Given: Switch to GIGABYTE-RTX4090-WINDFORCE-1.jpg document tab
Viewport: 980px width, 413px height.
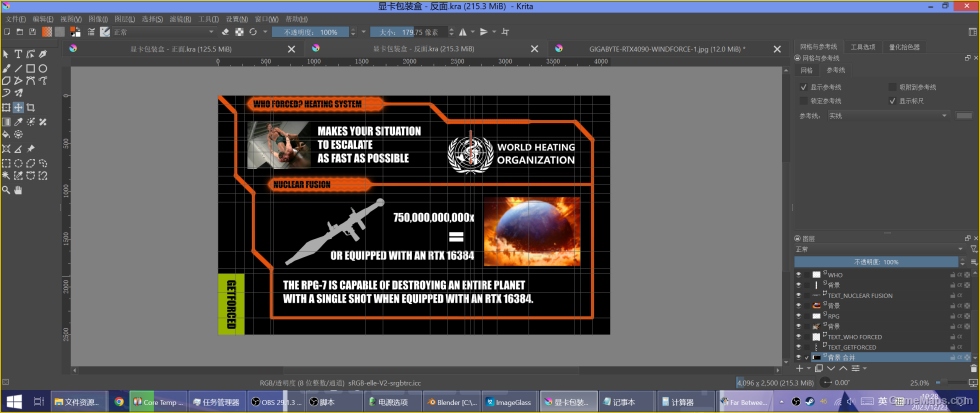Looking at the screenshot, I should point(667,49).
